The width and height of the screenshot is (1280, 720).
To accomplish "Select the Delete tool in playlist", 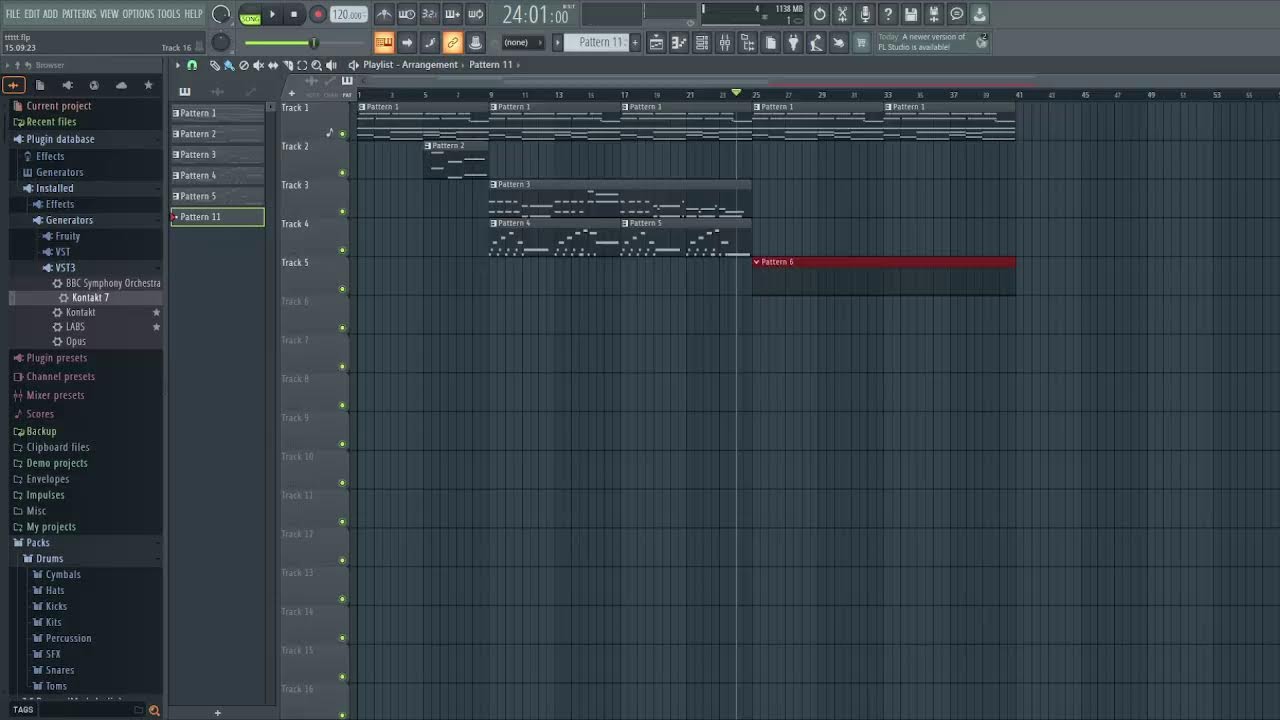I will (244, 65).
